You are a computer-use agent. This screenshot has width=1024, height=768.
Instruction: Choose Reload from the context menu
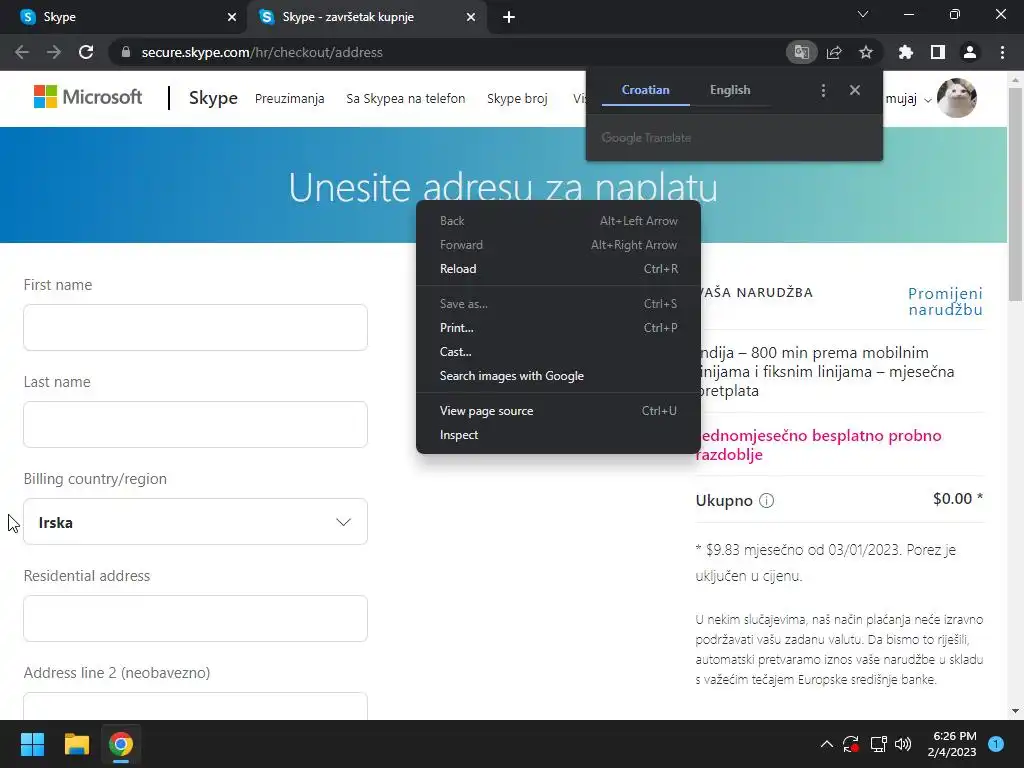[x=558, y=268]
